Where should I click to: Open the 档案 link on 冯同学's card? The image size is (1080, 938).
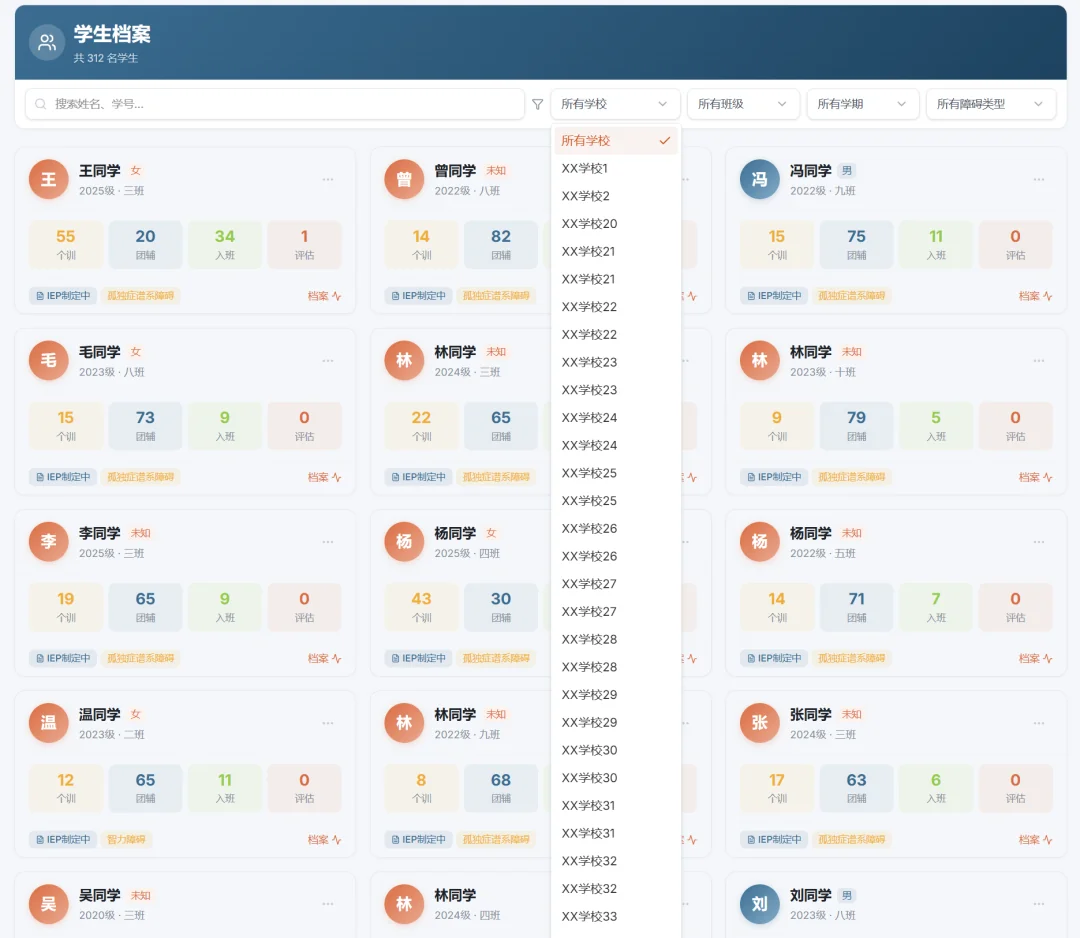[1035, 295]
